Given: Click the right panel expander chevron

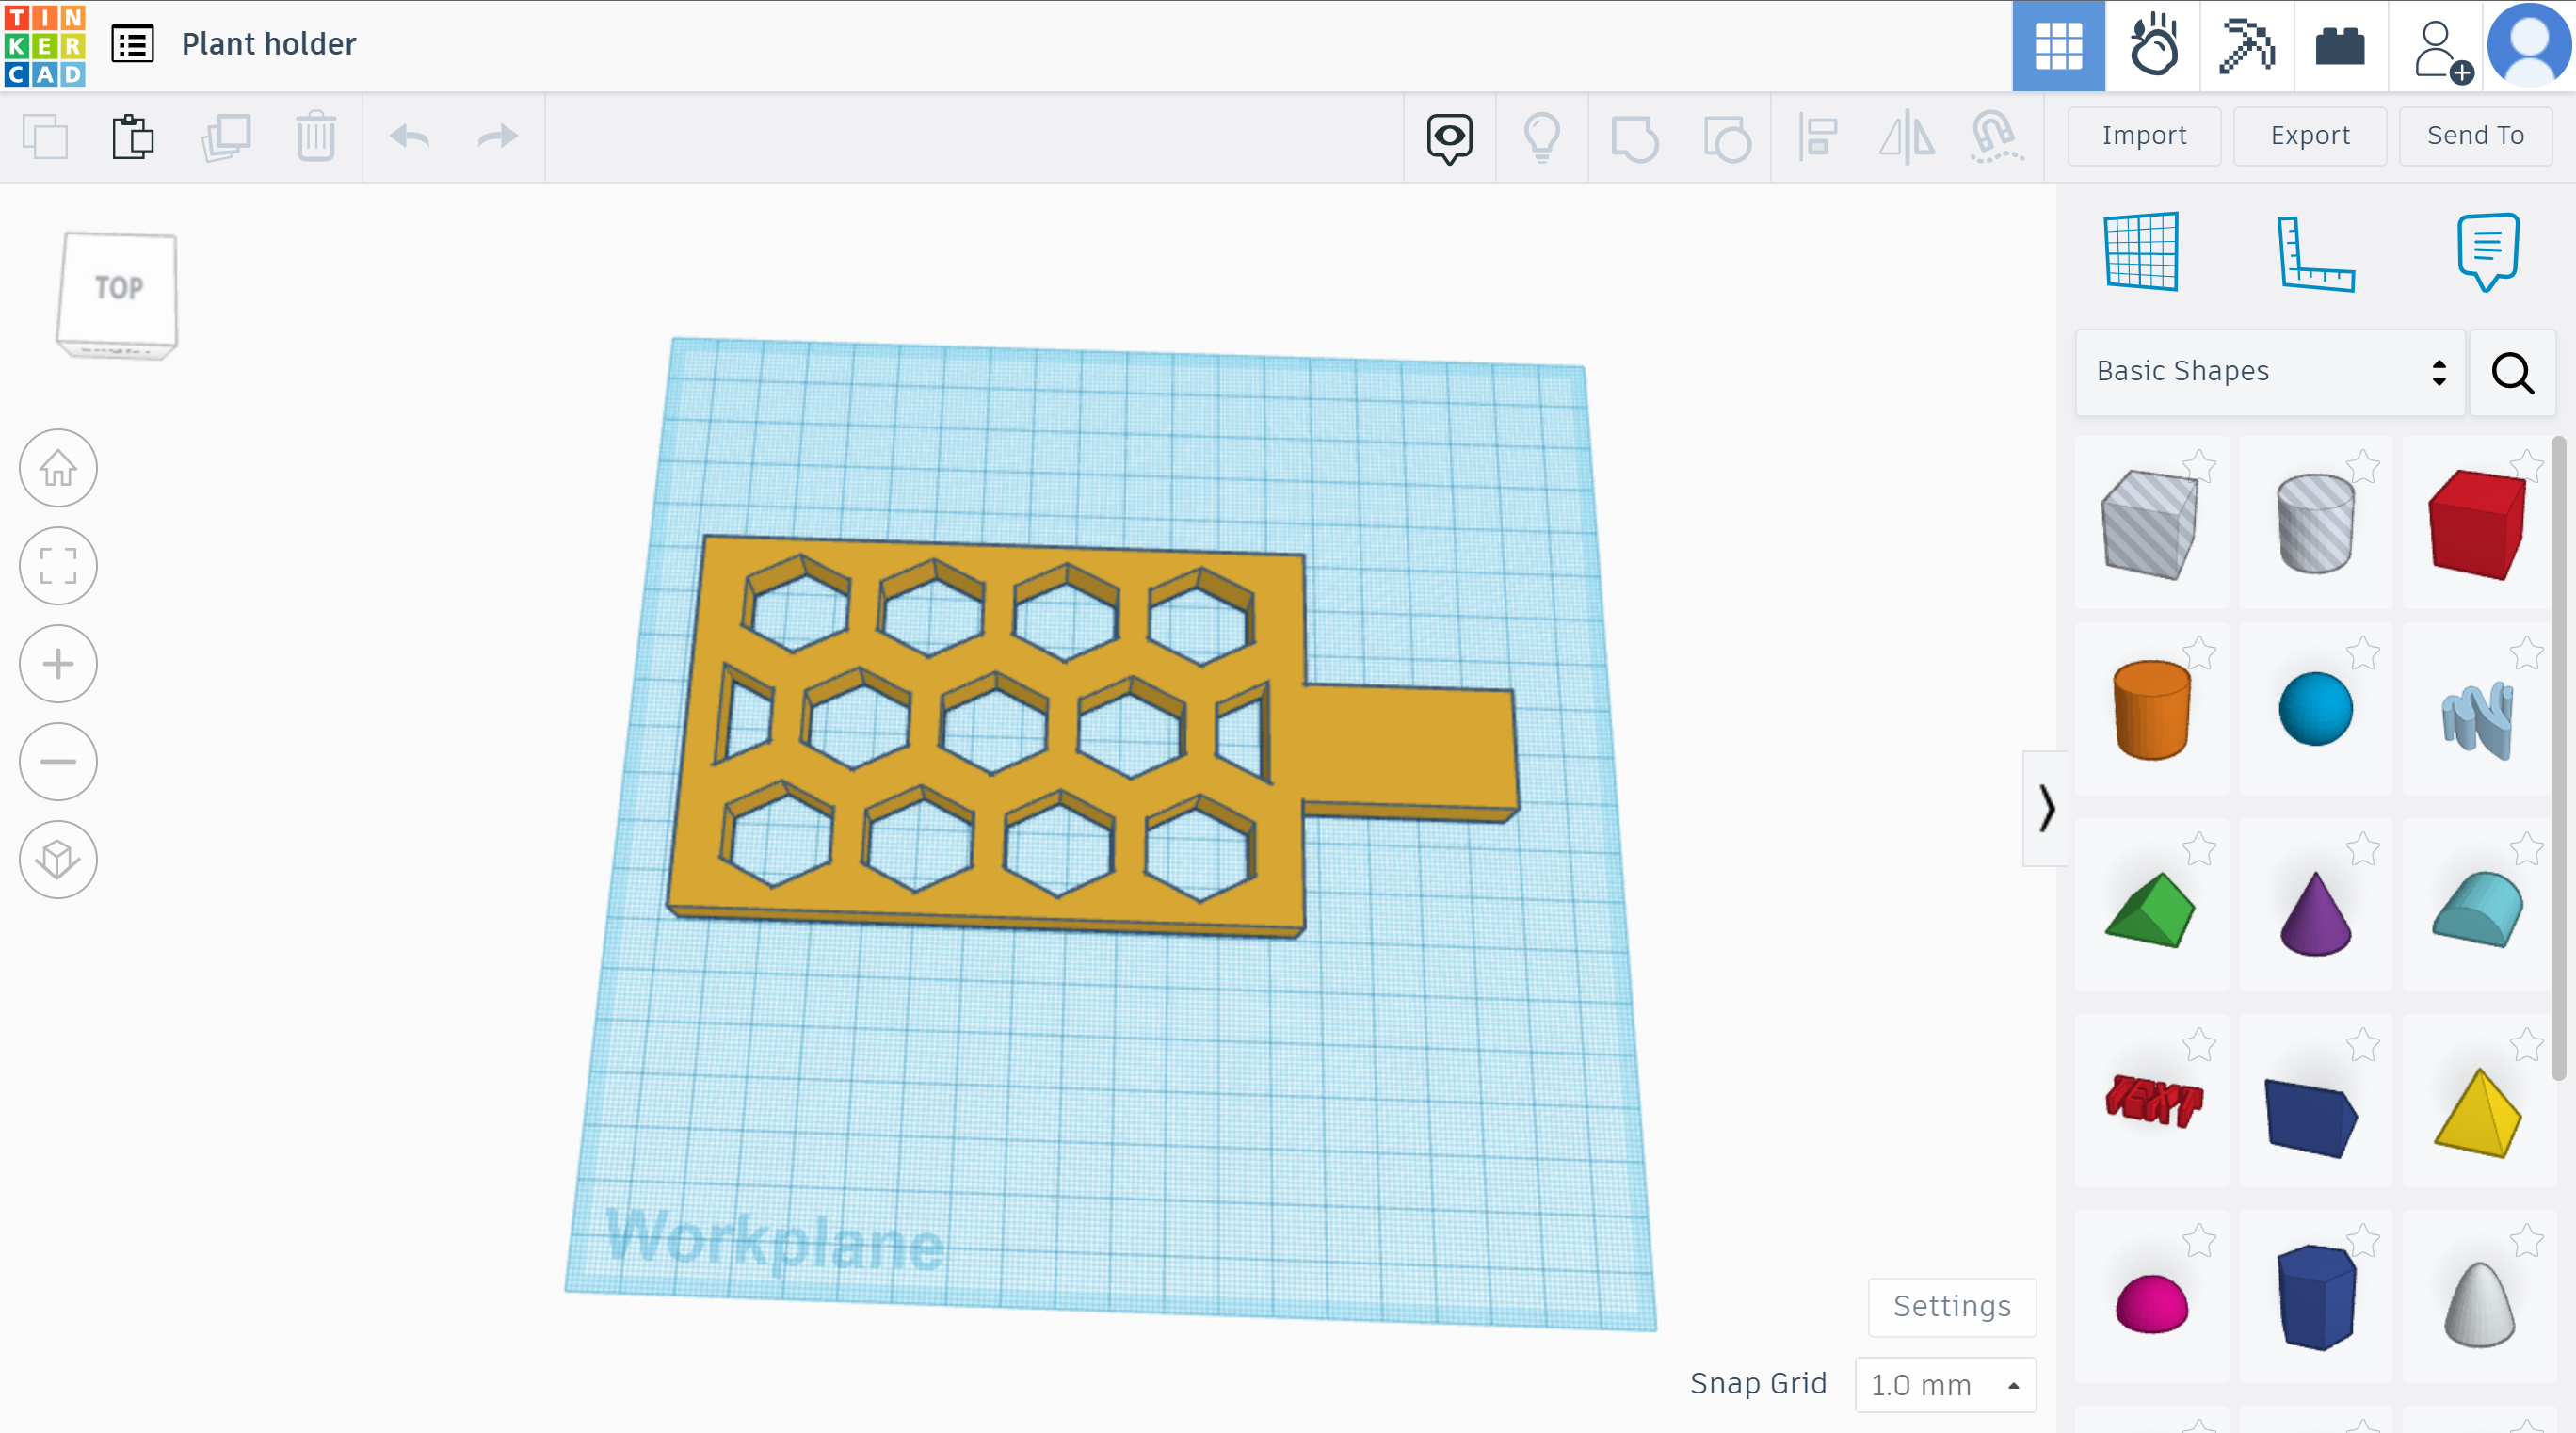Looking at the screenshot, I should coord(2045,805).
